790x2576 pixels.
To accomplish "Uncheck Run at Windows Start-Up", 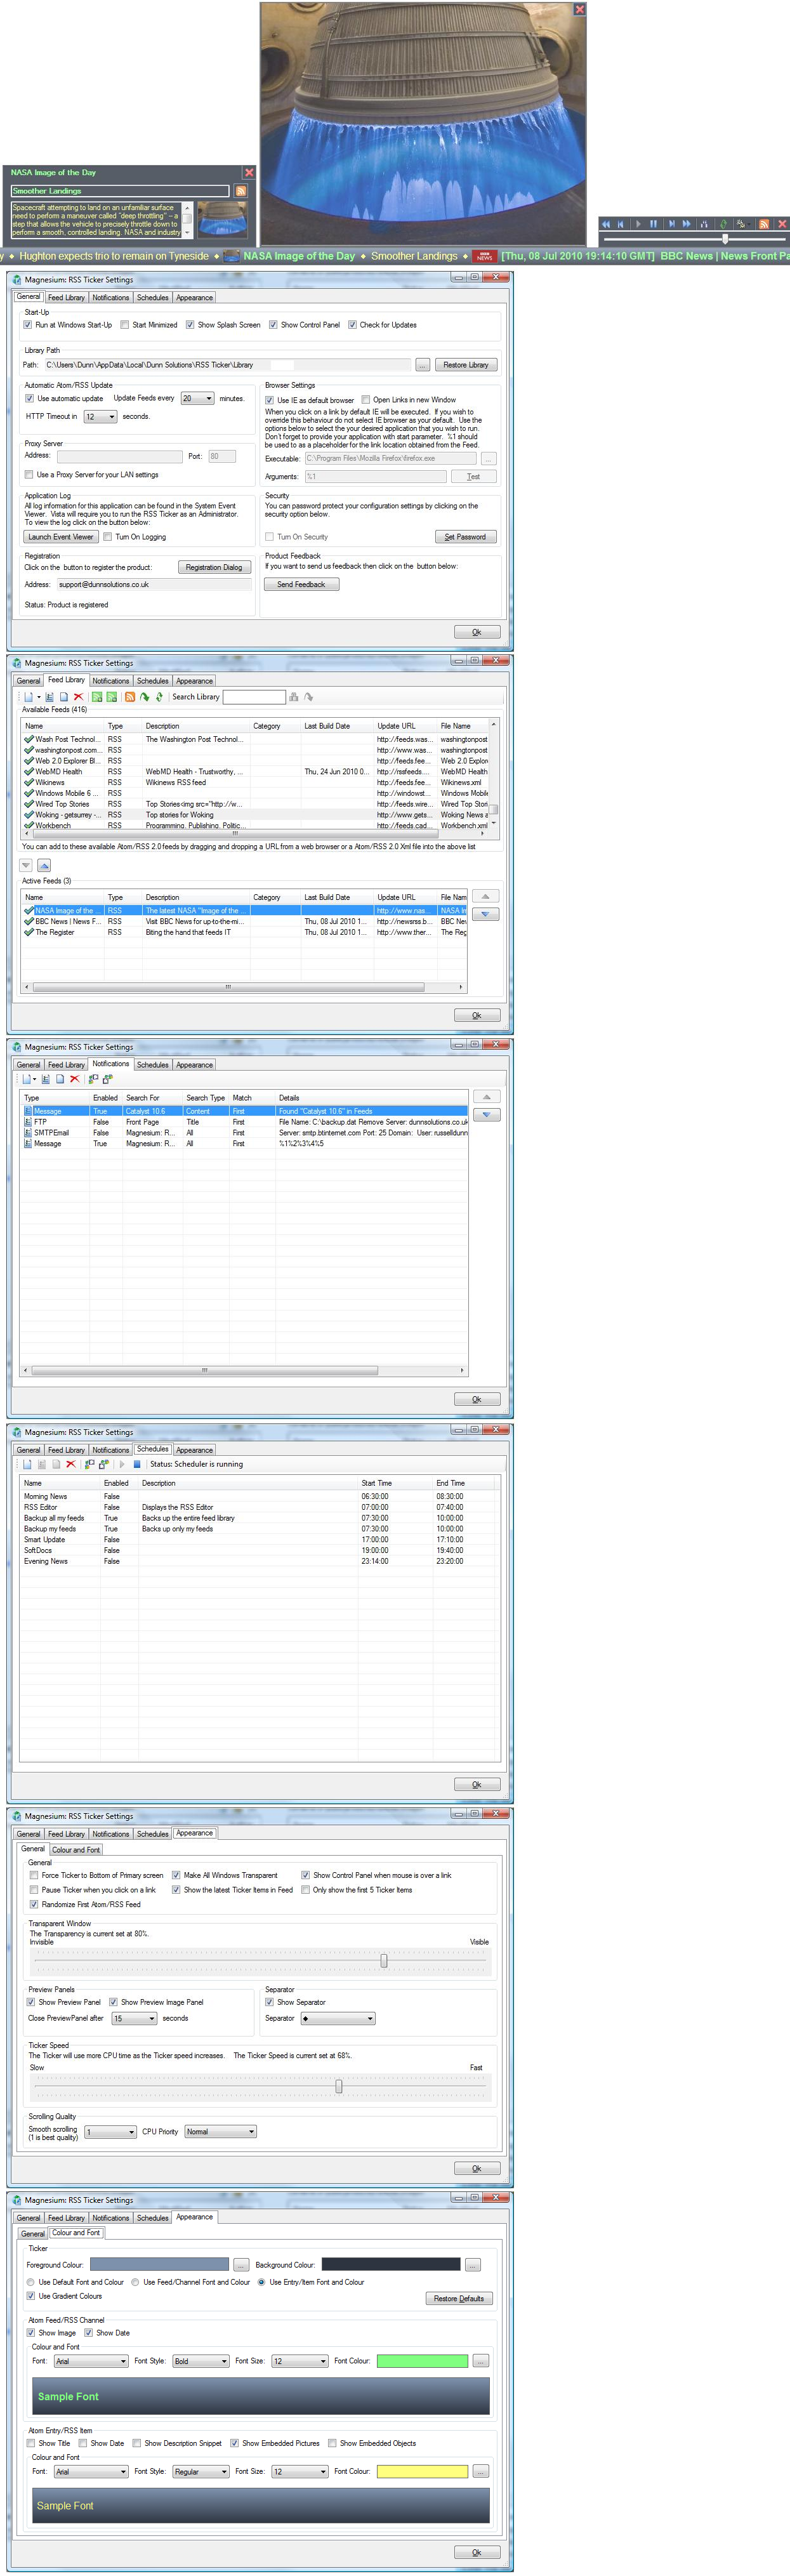I will click(x=28, y=325).
